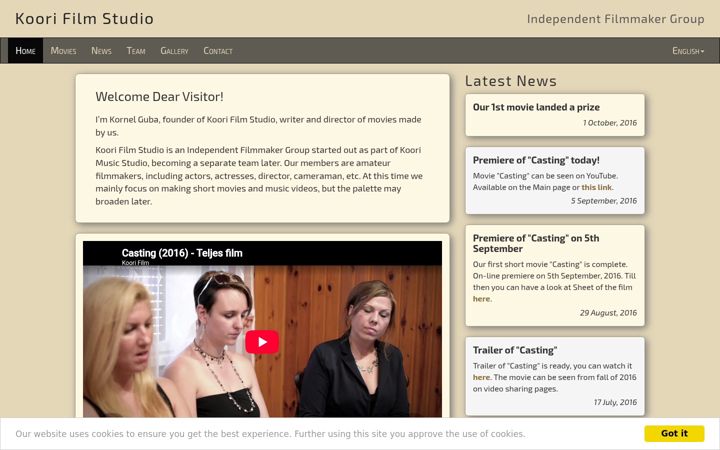Click the '17 July, 2016' date
Viewport: 720px width, 450px height.
pyautogui.click(x=615, y=402)
